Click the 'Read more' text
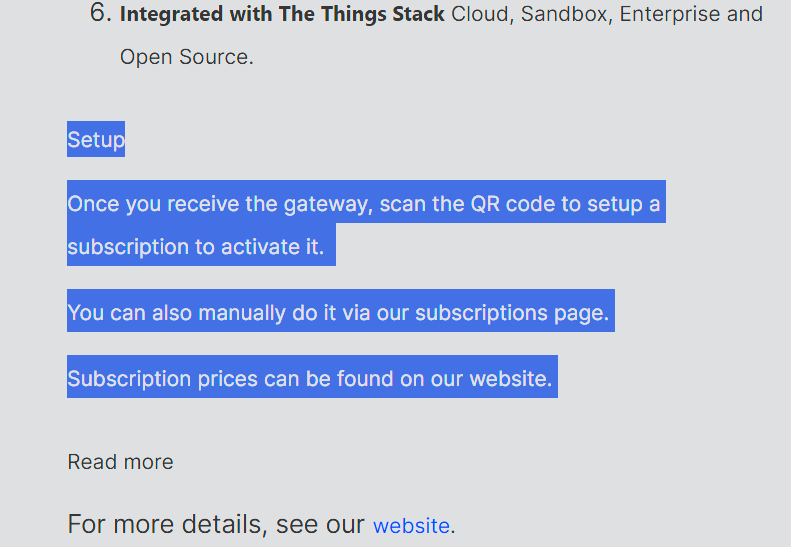This screenshot has width=791, height=547. [x=121, y=462]
